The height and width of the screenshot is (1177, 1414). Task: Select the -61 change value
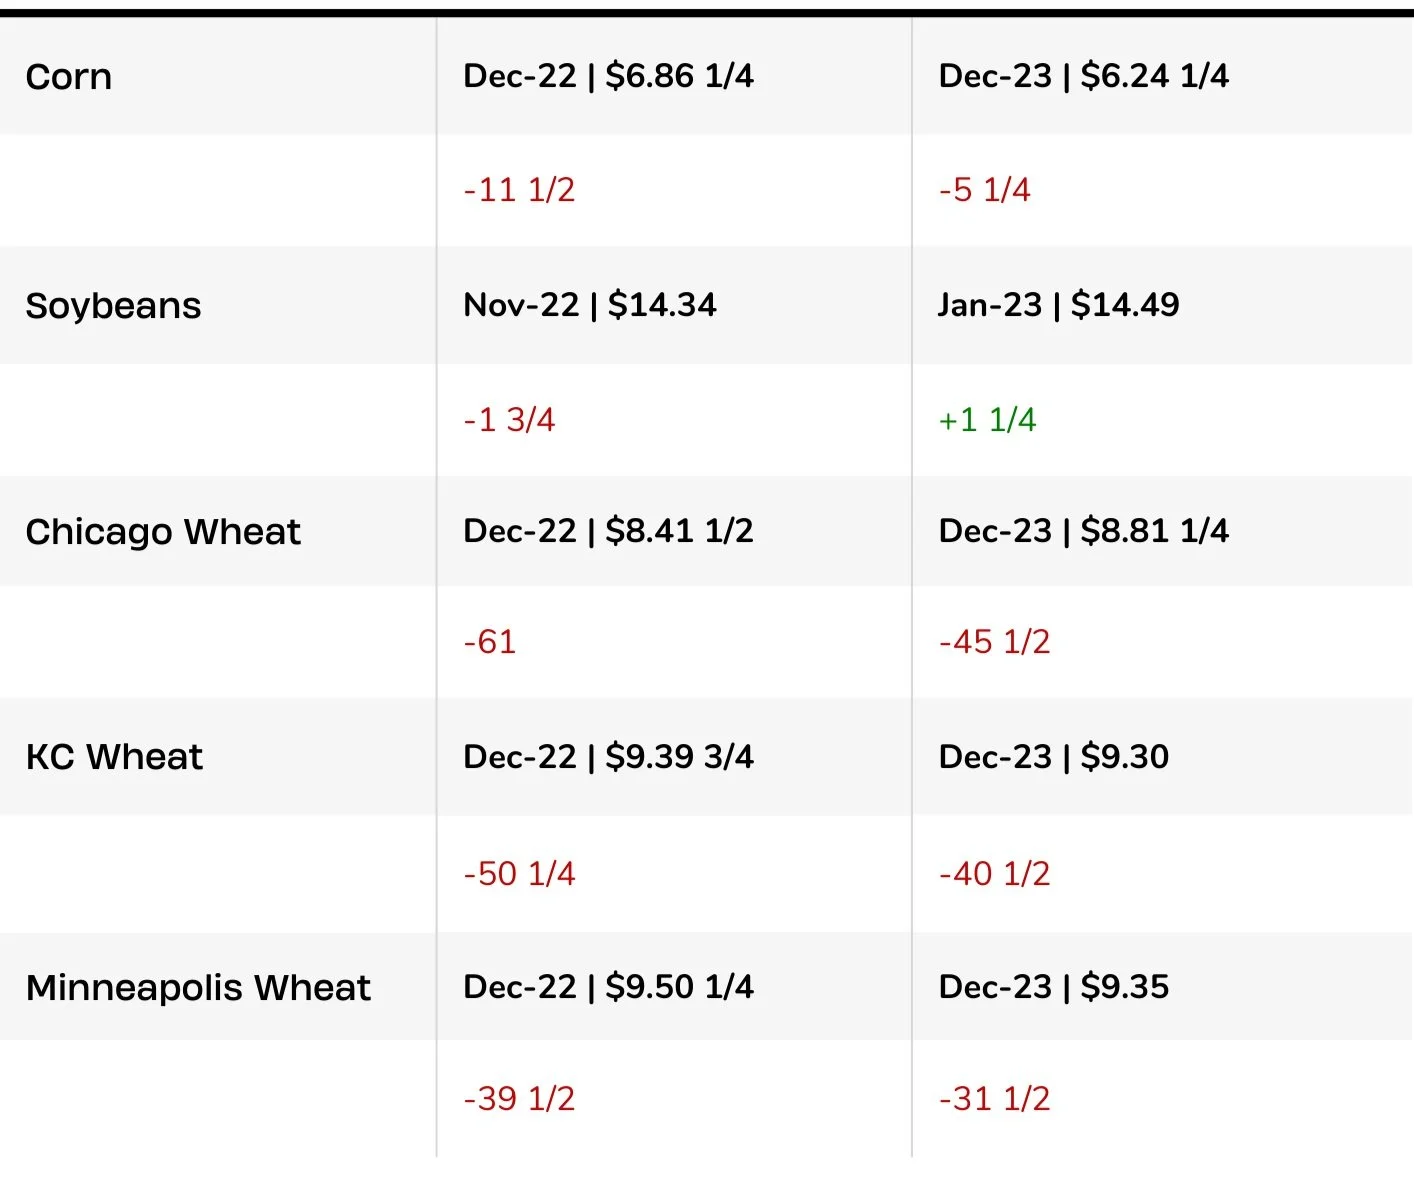(x=490, y=642)
